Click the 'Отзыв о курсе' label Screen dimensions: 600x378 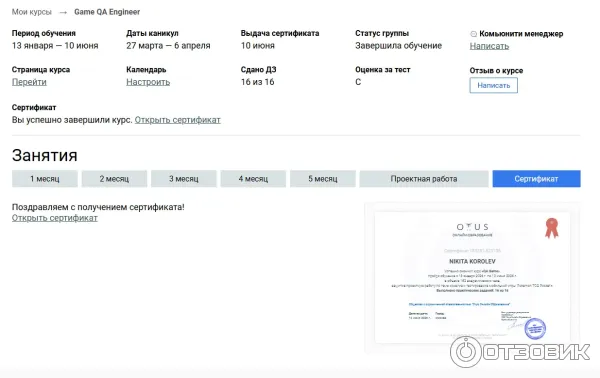496,70
